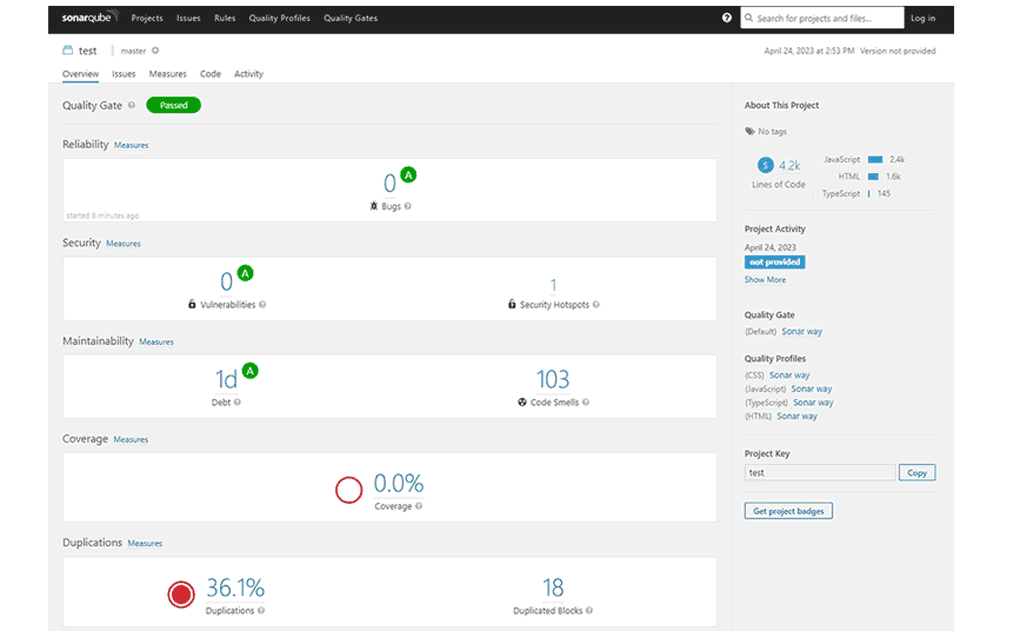Open the Projects menu
The image size is (1020, 631).
click(x=147, y=17)
